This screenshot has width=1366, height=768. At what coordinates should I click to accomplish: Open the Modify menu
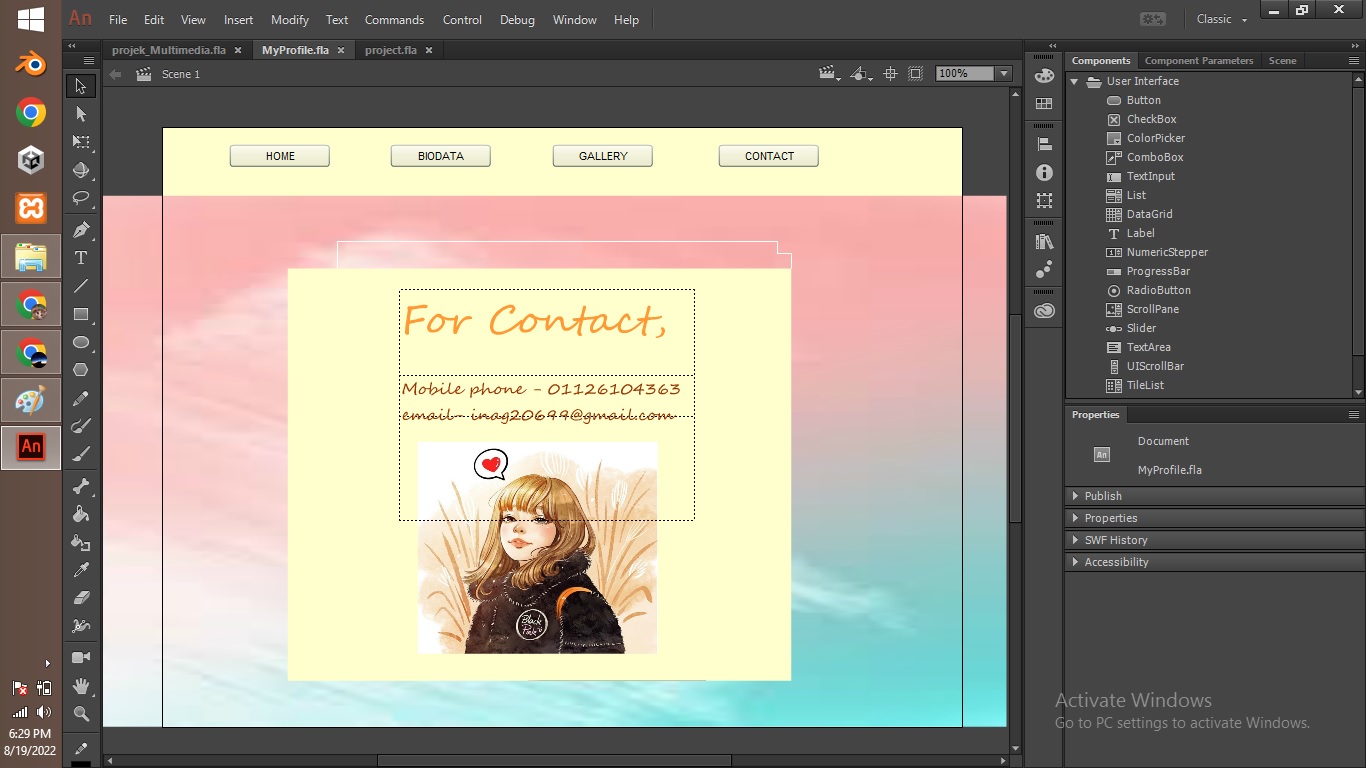click(290, 20)
